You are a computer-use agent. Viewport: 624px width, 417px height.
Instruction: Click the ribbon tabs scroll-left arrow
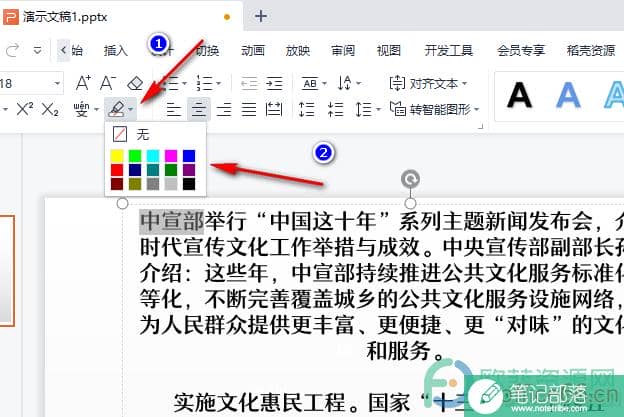(x=63, y=51)
